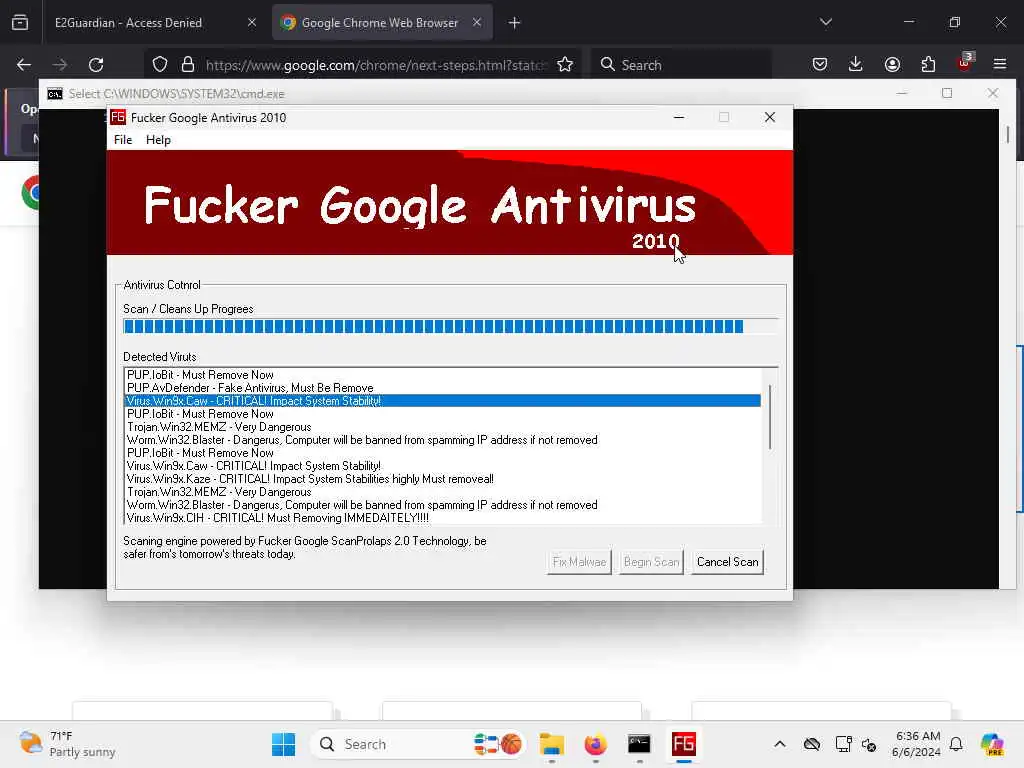Click the grayed Begin Scan button
The height and width of the screenshot is (768, 1024).
coord(651,562)
